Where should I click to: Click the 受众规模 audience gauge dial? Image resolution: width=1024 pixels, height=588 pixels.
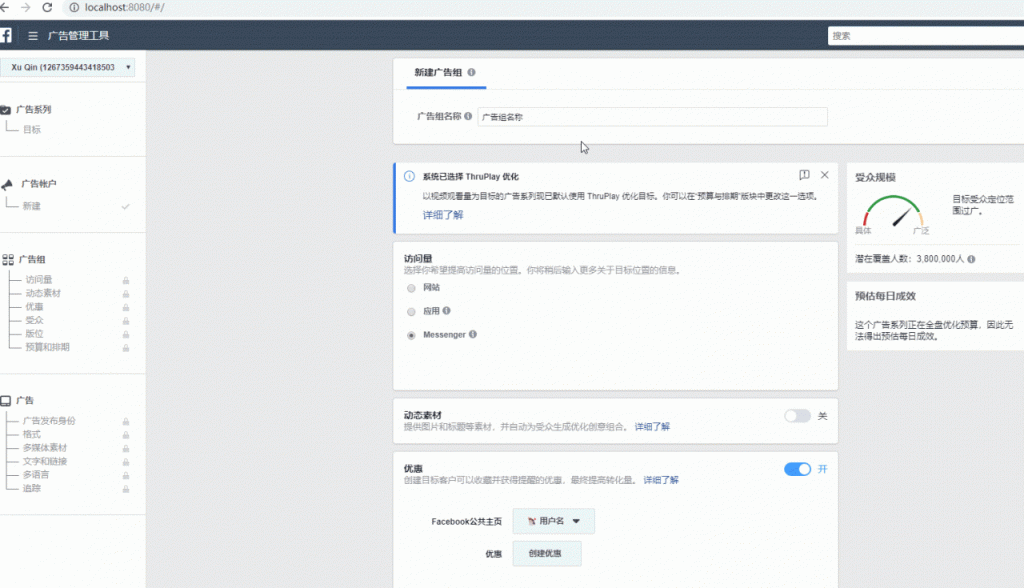click(892, 213)
